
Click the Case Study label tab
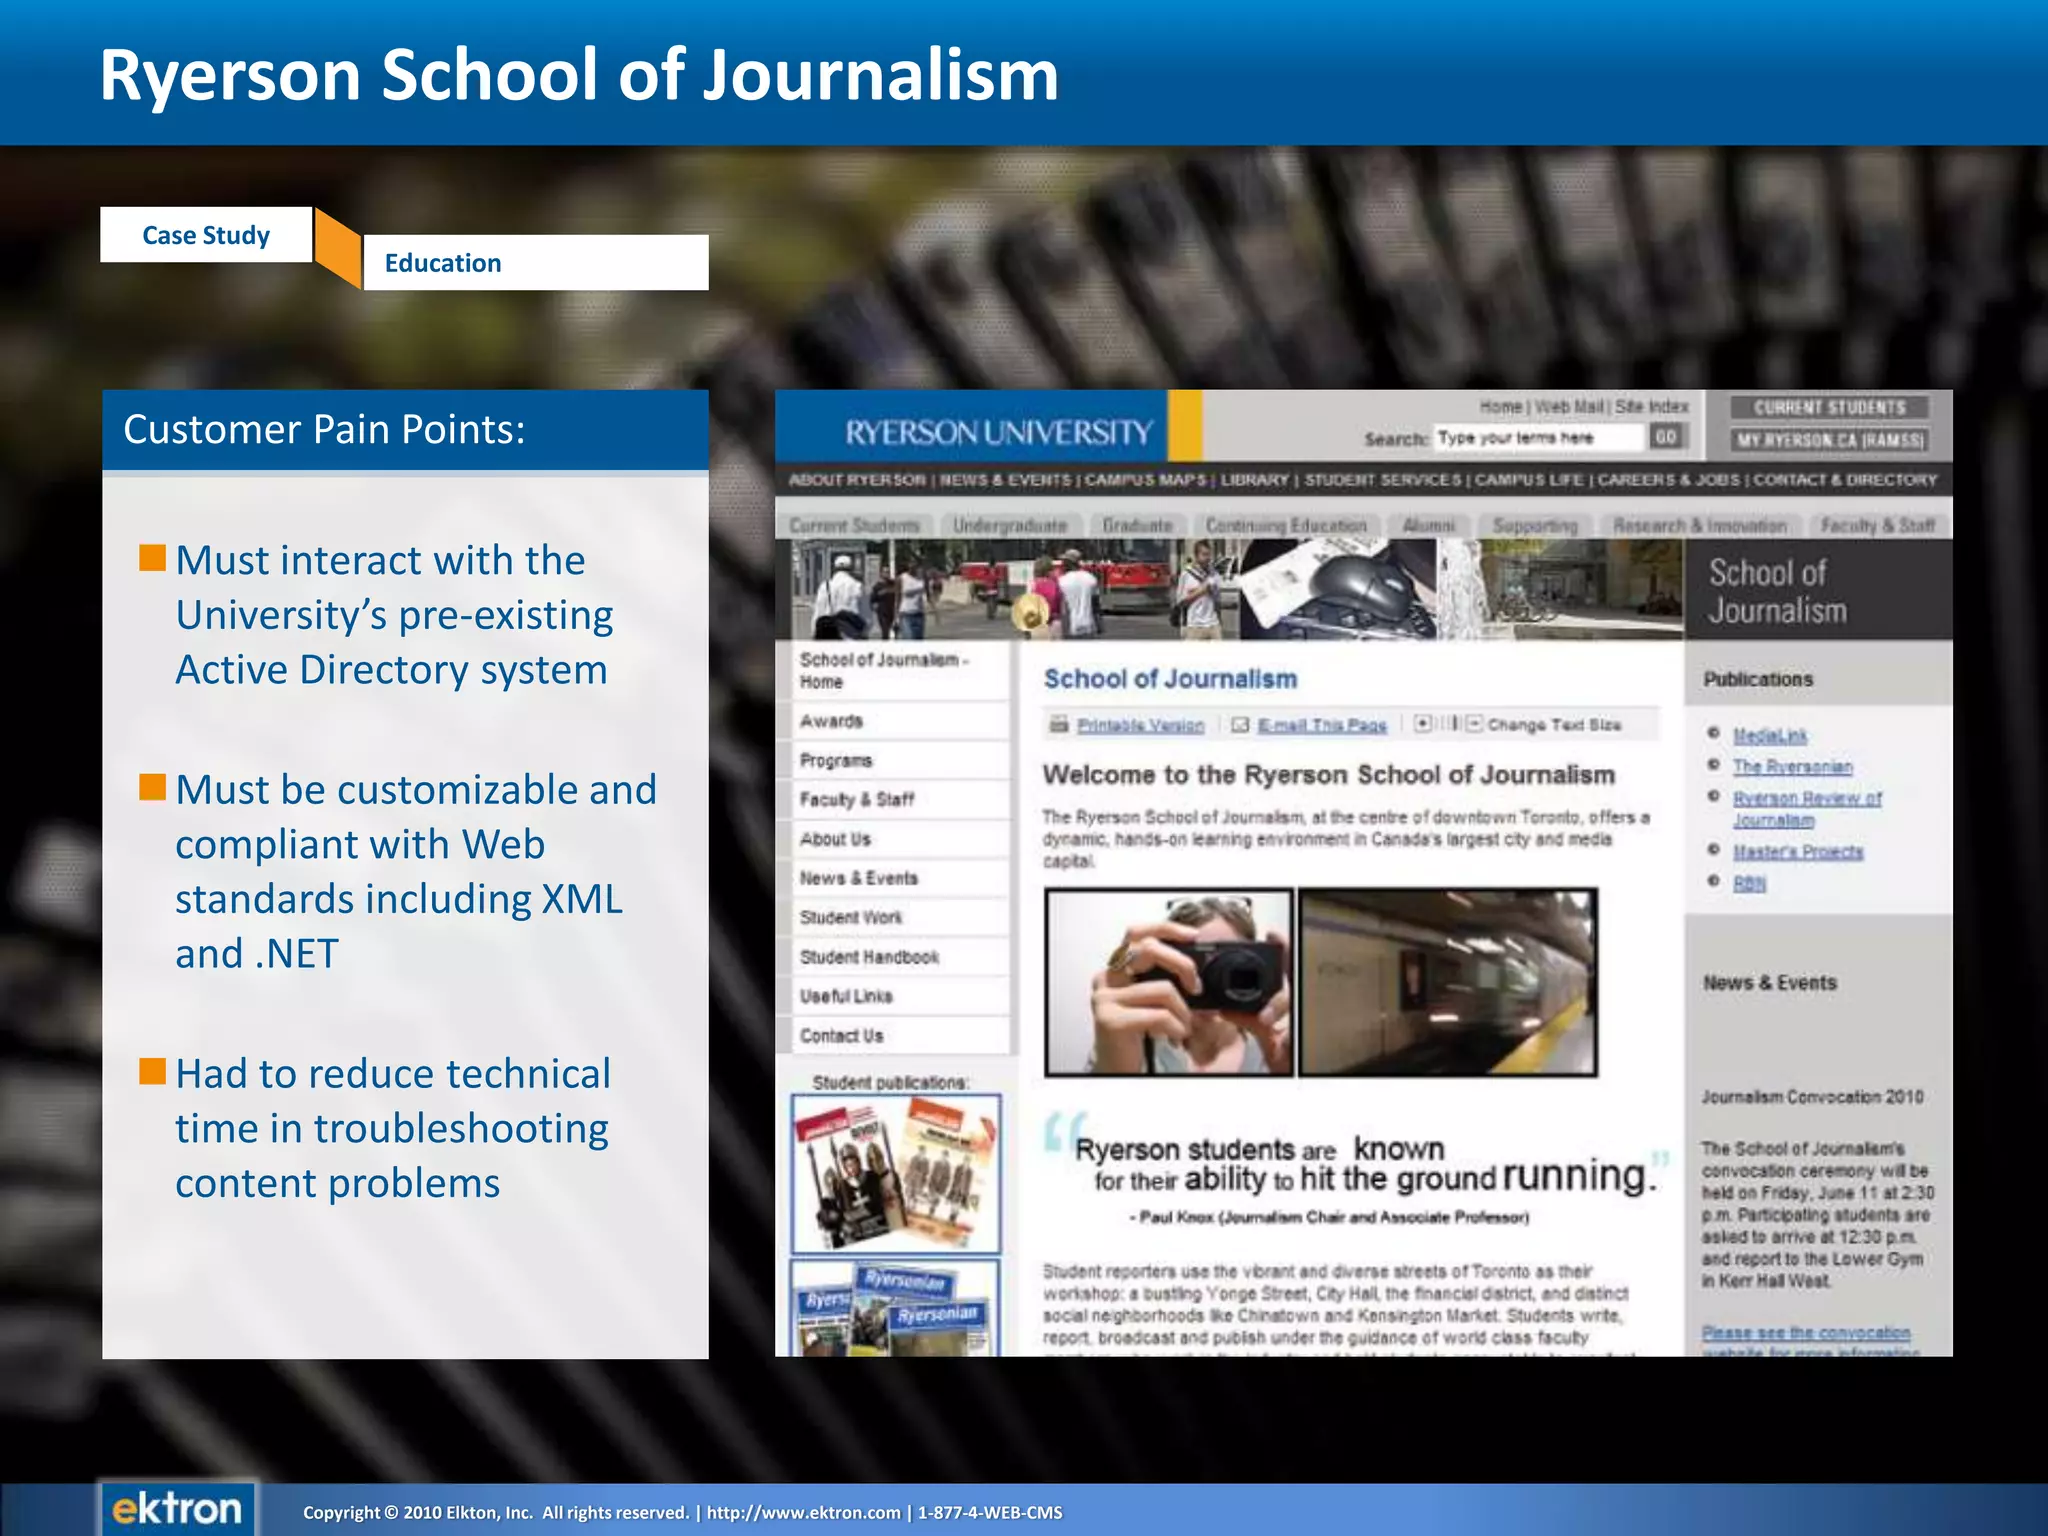pos(206,235)
